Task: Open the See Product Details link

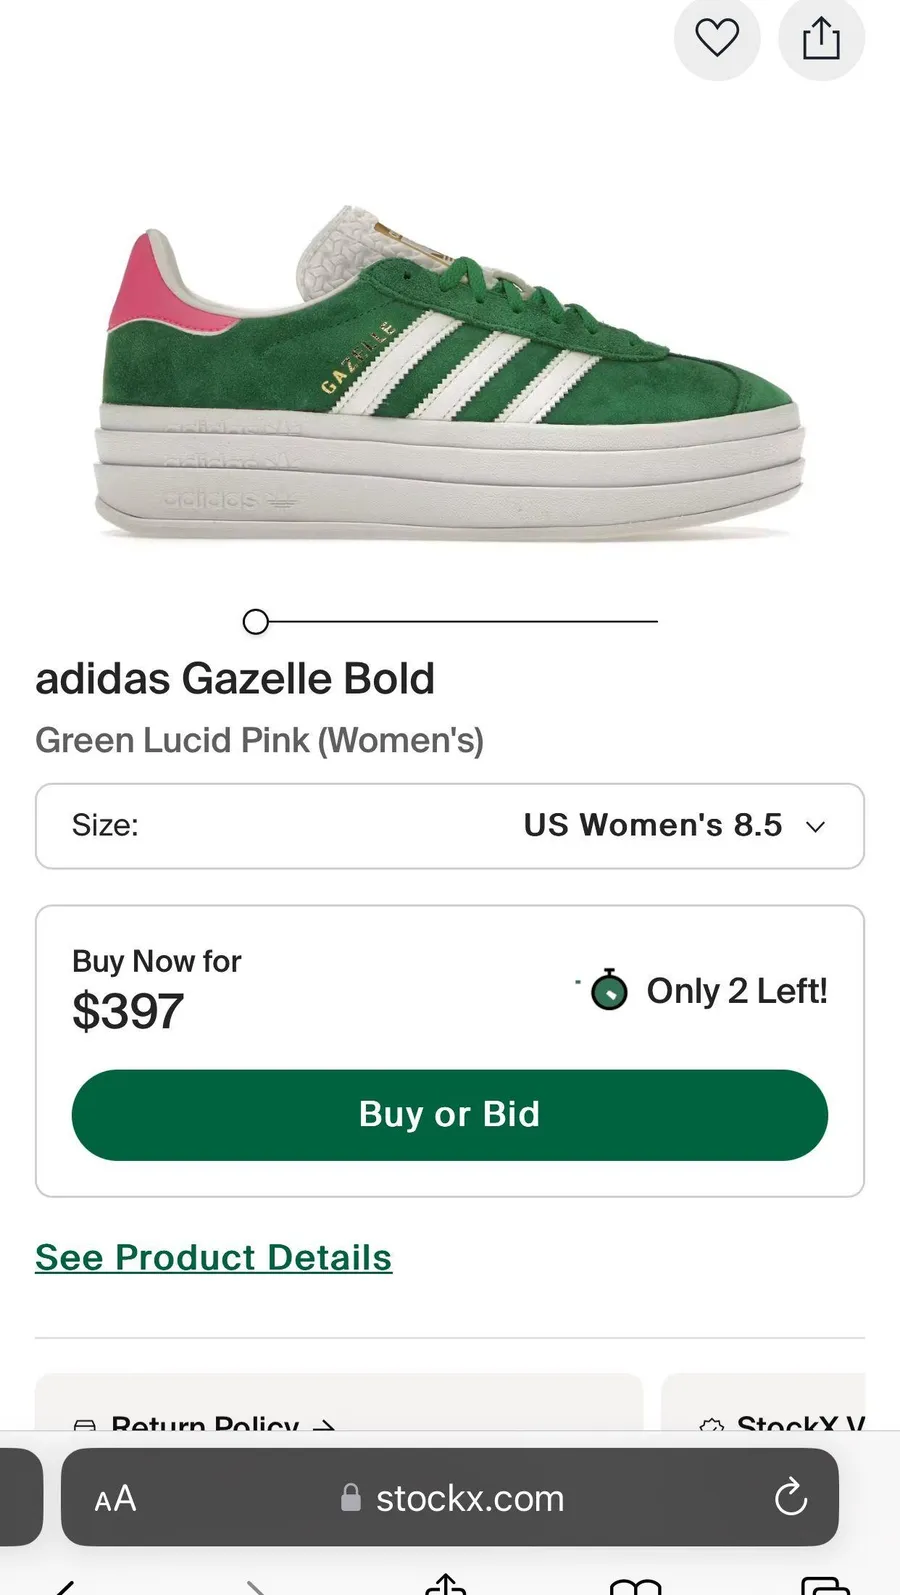Action: pyautogui.click(x=213, y=1257)
